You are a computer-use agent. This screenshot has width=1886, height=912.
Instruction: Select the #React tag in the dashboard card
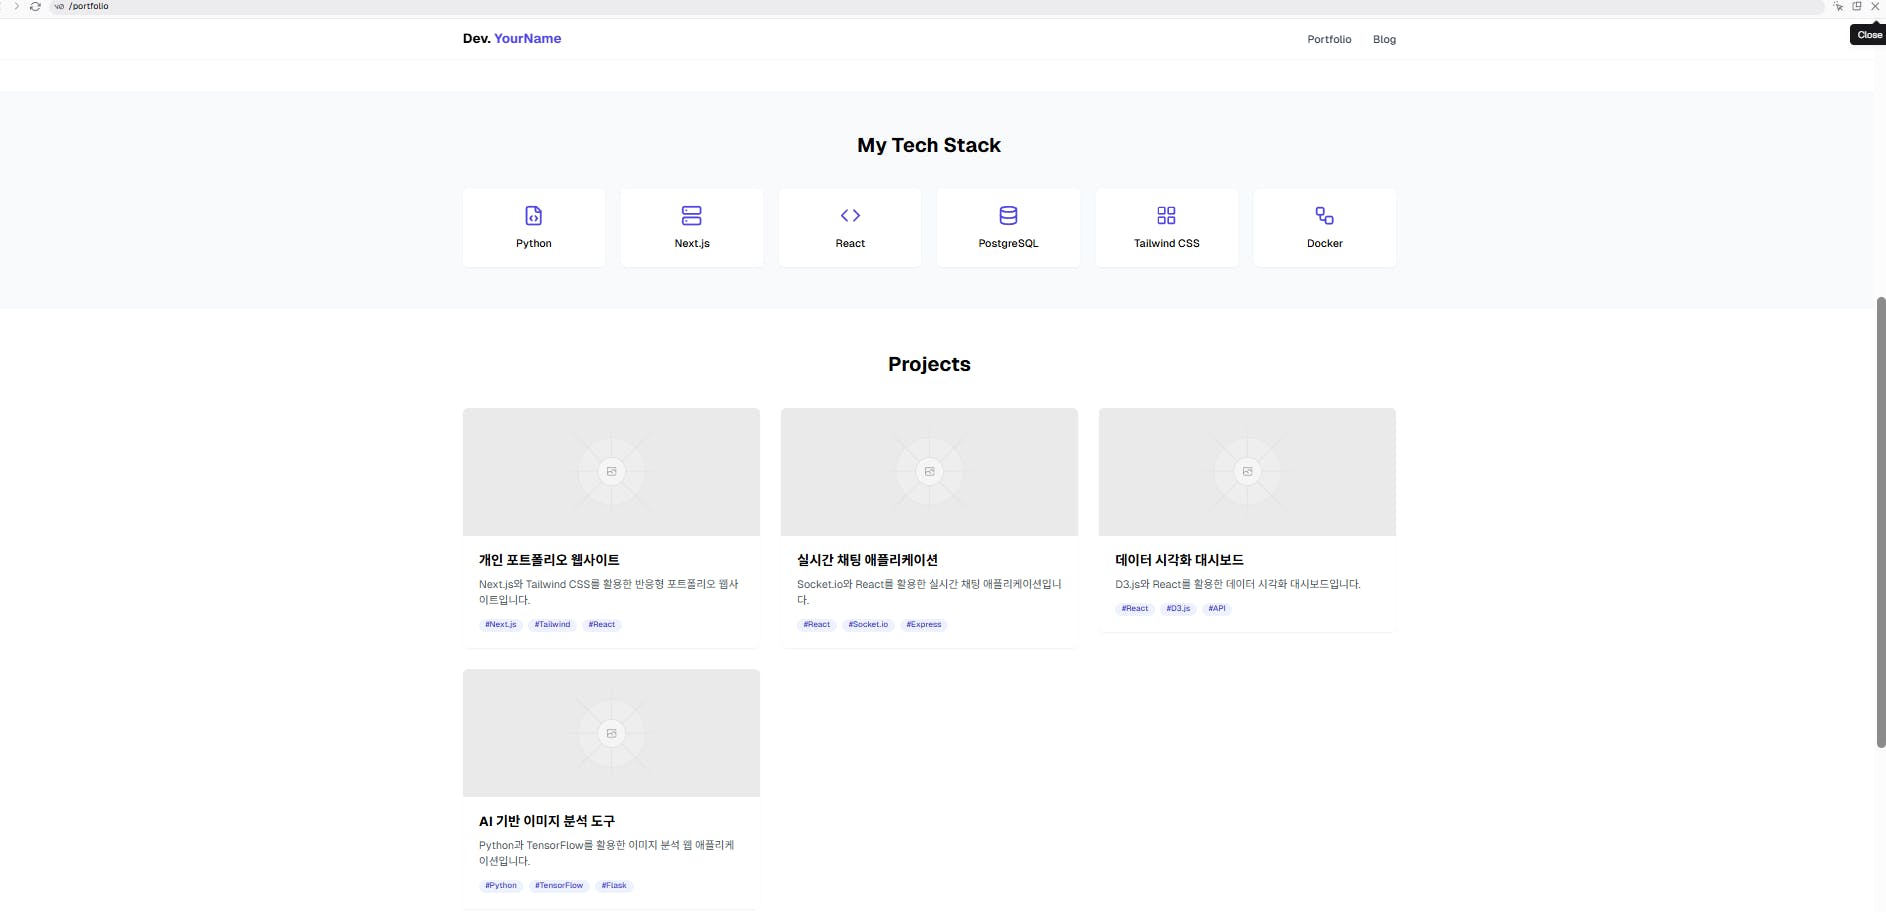pyautogui.click(x=1135, y=608)
